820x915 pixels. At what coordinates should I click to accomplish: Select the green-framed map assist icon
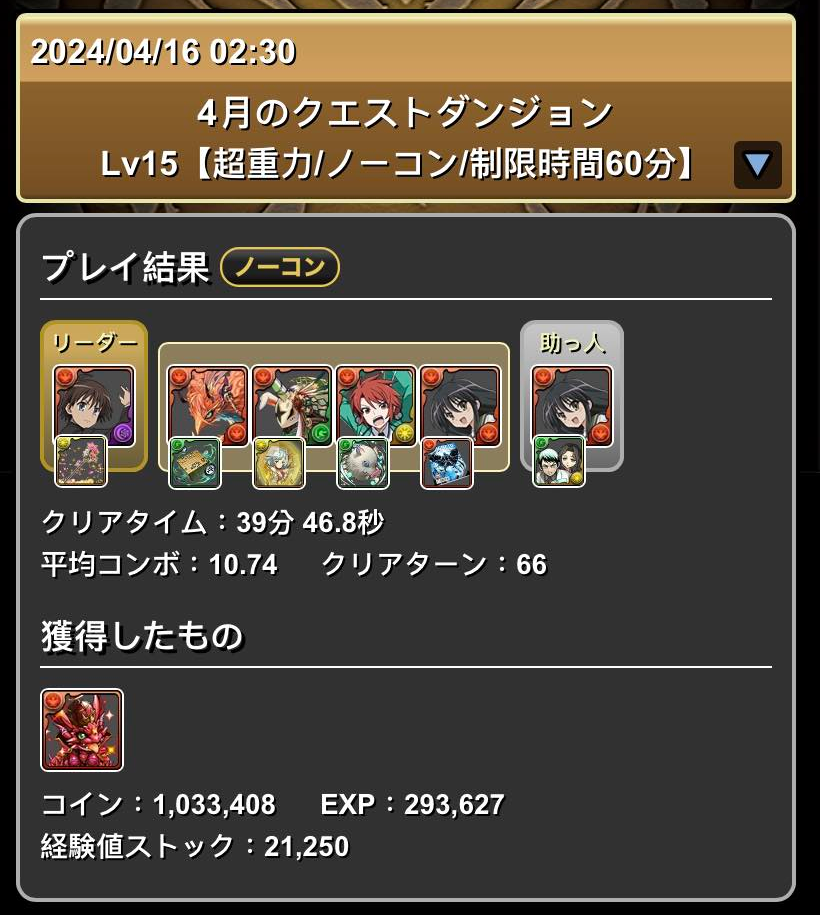point(194,462)
